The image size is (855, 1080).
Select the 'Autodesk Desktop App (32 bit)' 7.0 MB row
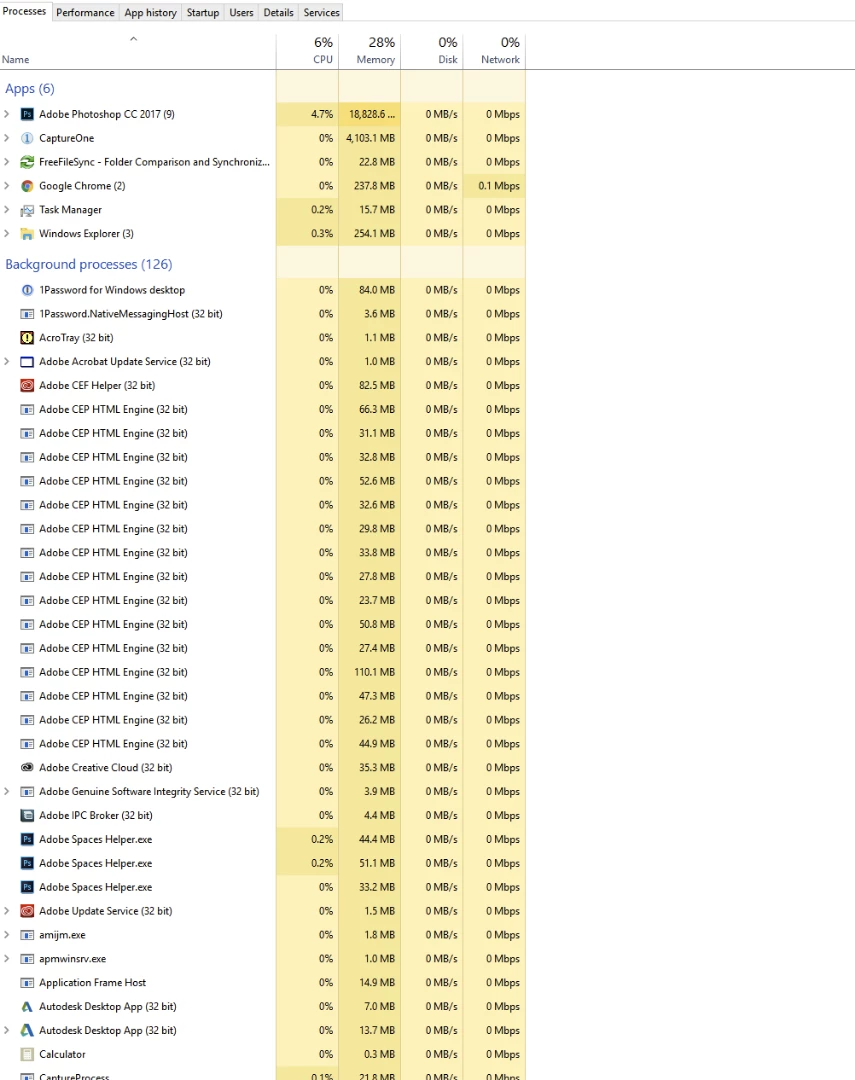point(262,1006)
